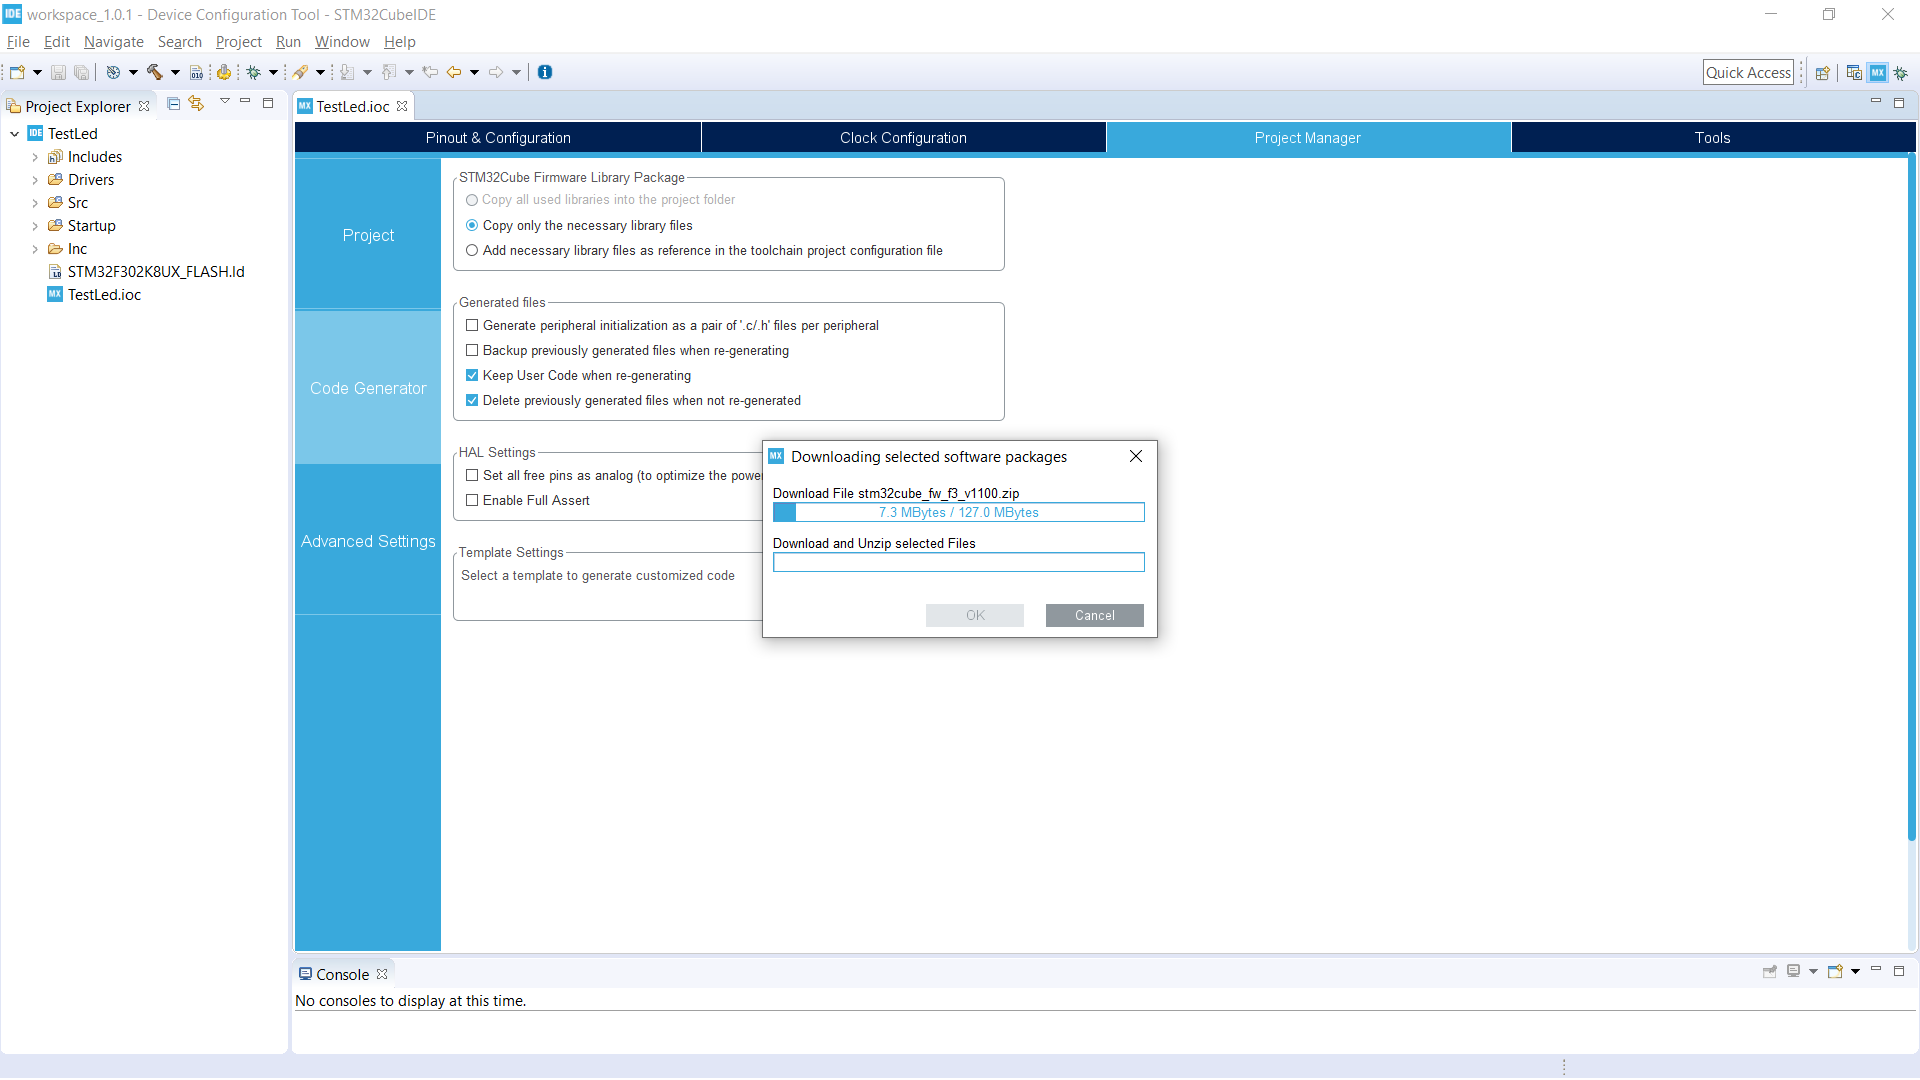
Task: Click the Display Selected Console icon
Action: (1794, 971)
